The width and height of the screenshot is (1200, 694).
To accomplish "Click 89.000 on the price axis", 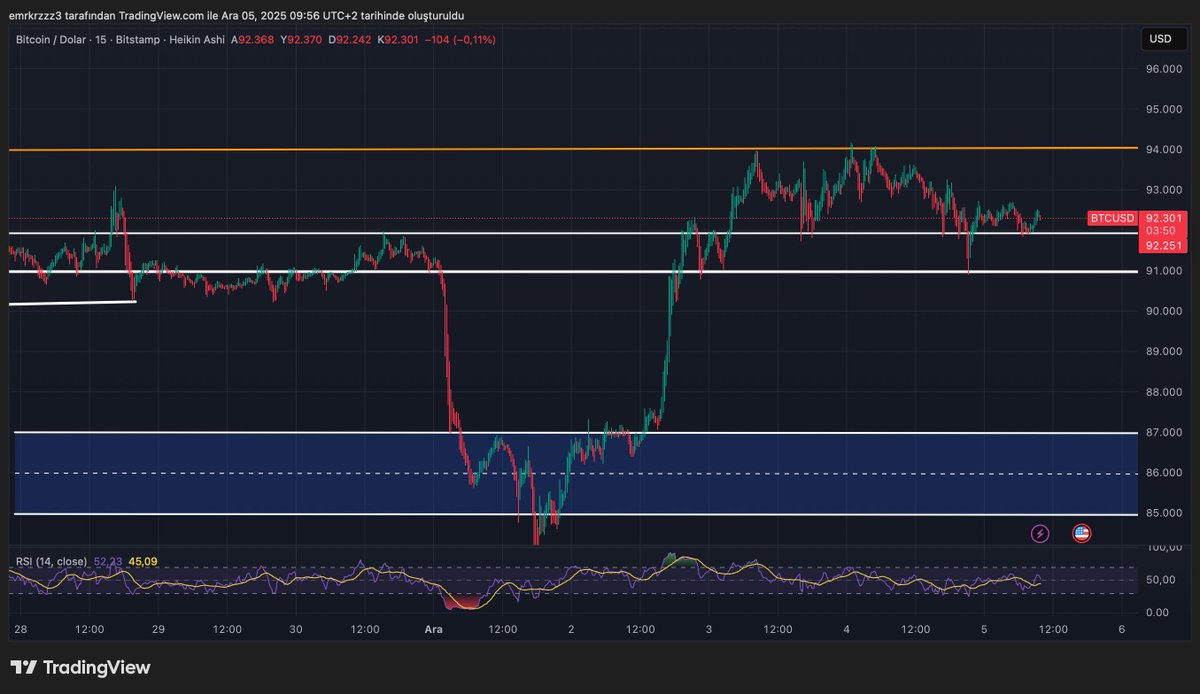I will [1165, 352].
